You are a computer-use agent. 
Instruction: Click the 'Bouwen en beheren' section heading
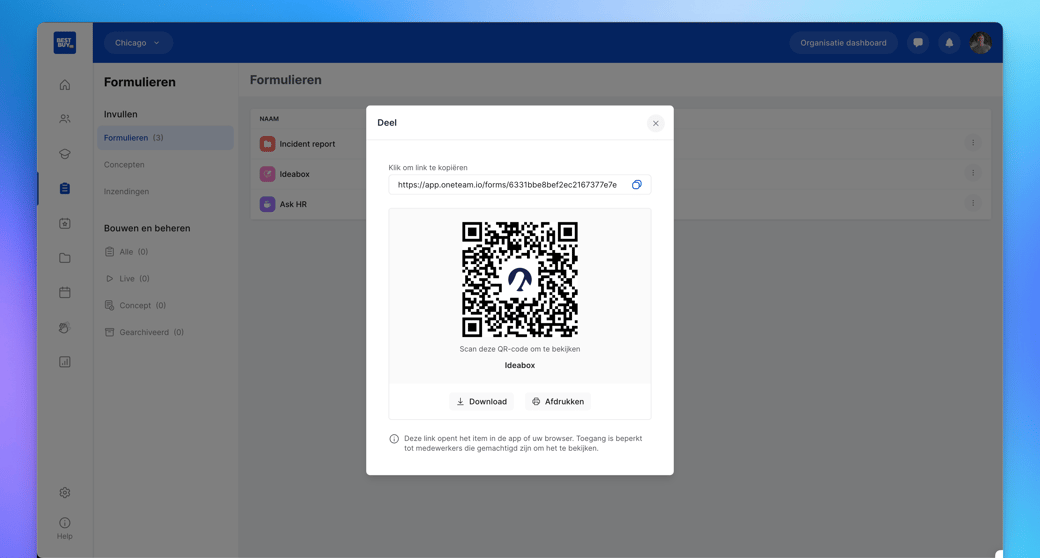click(x=147, y=228)
